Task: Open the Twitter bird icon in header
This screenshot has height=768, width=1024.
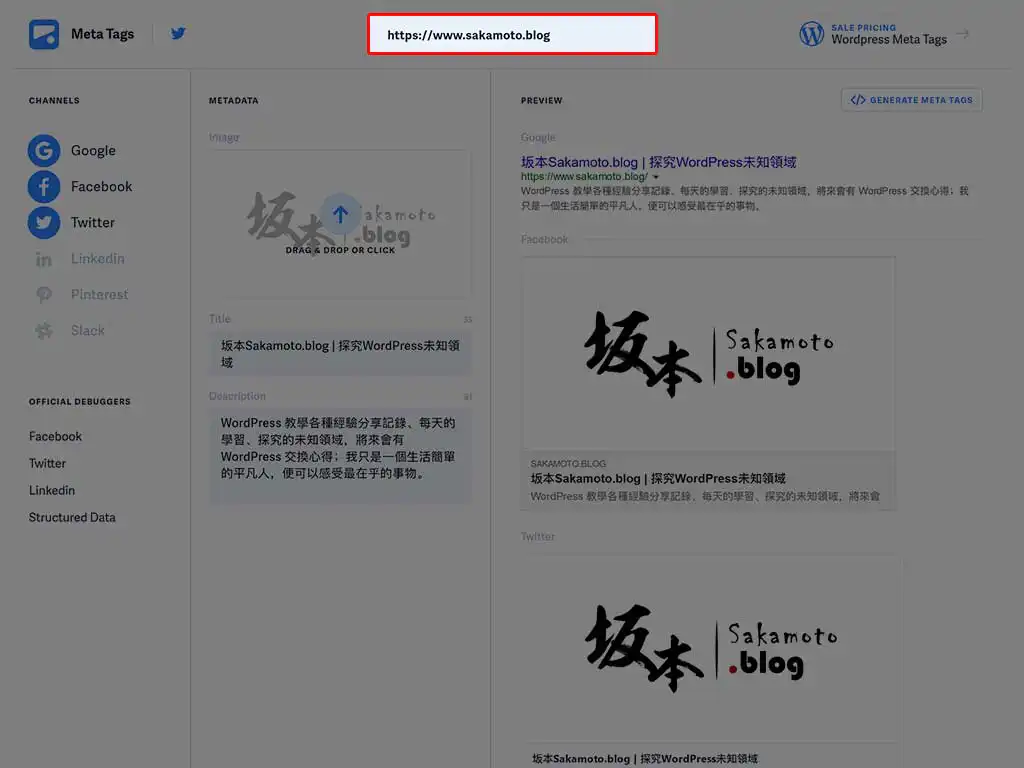Action: click(x=178, y=33)
